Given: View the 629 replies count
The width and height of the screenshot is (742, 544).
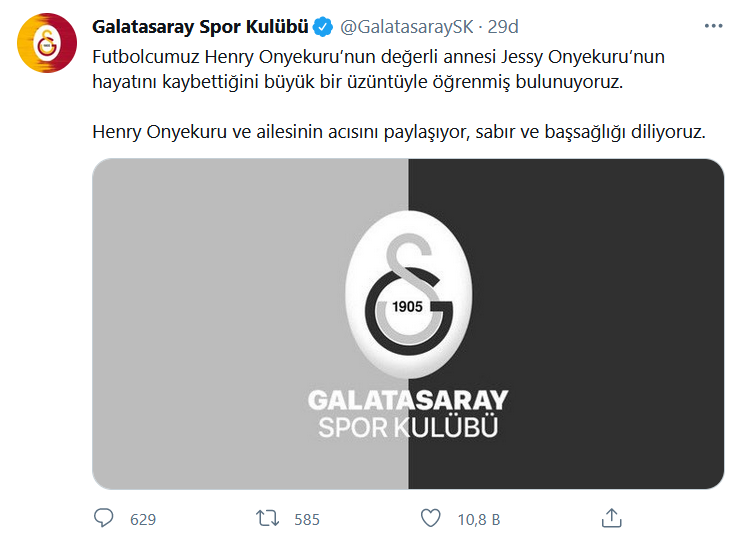Looking at the screenshot, I should click(x=143, y=520).
